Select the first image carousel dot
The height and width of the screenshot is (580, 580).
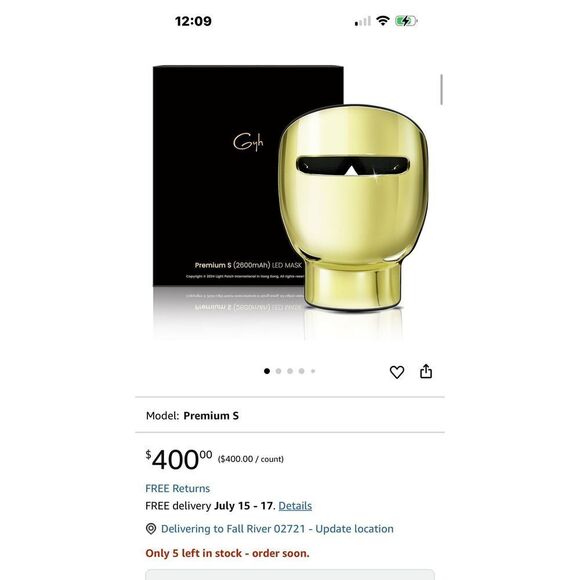coord(267,371)
